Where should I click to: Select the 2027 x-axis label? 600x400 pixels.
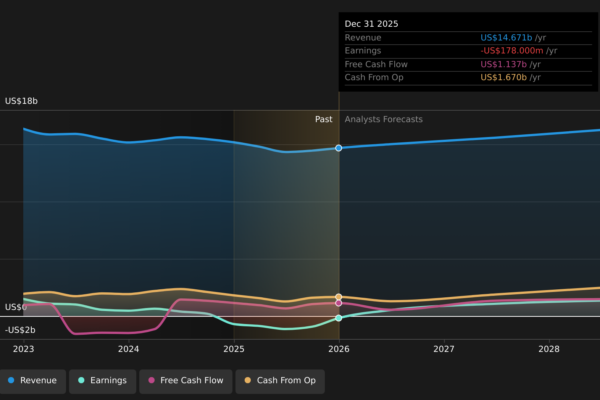[444, 349]
